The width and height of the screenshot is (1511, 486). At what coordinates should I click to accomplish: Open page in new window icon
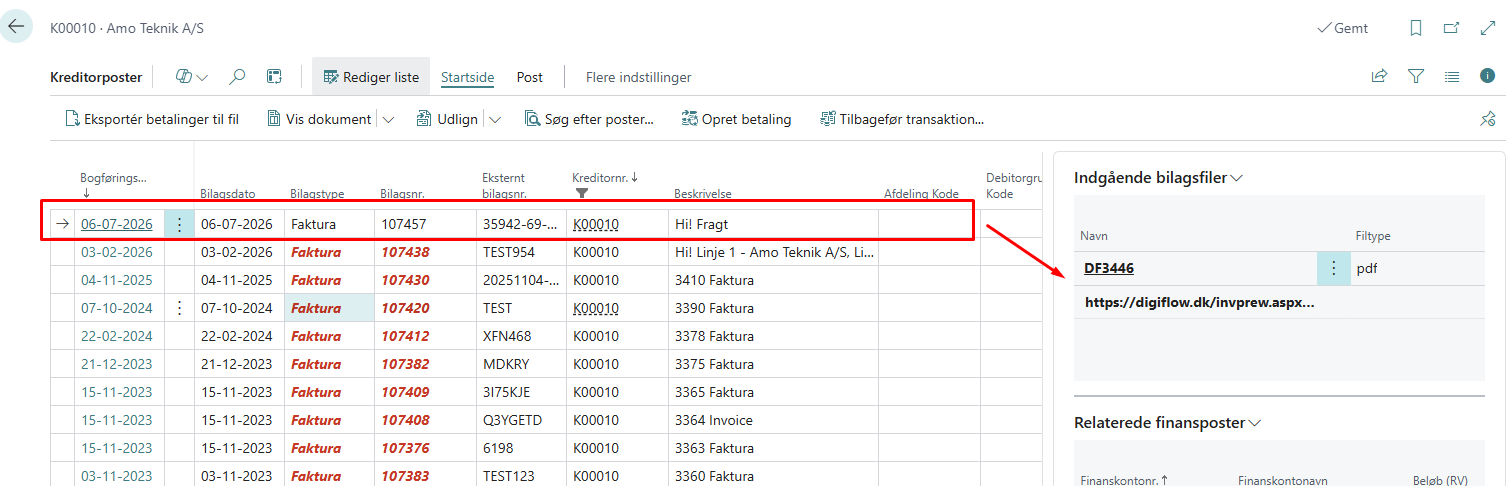click(1452, 28)
